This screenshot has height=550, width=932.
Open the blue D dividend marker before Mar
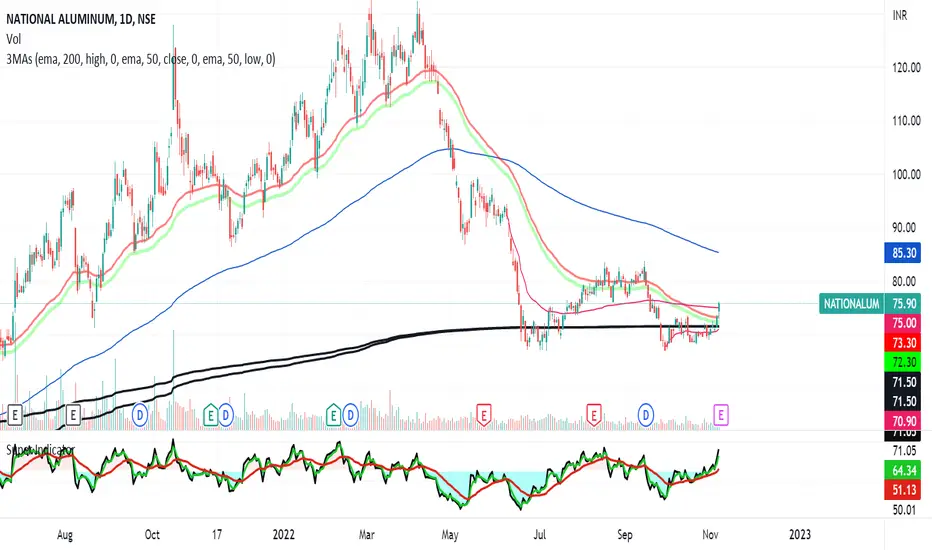click(x=351, y=414)
